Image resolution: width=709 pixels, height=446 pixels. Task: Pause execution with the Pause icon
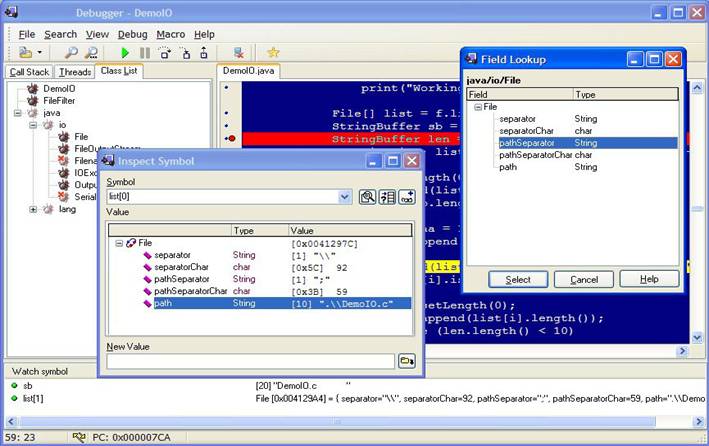[x=145, y=53]
